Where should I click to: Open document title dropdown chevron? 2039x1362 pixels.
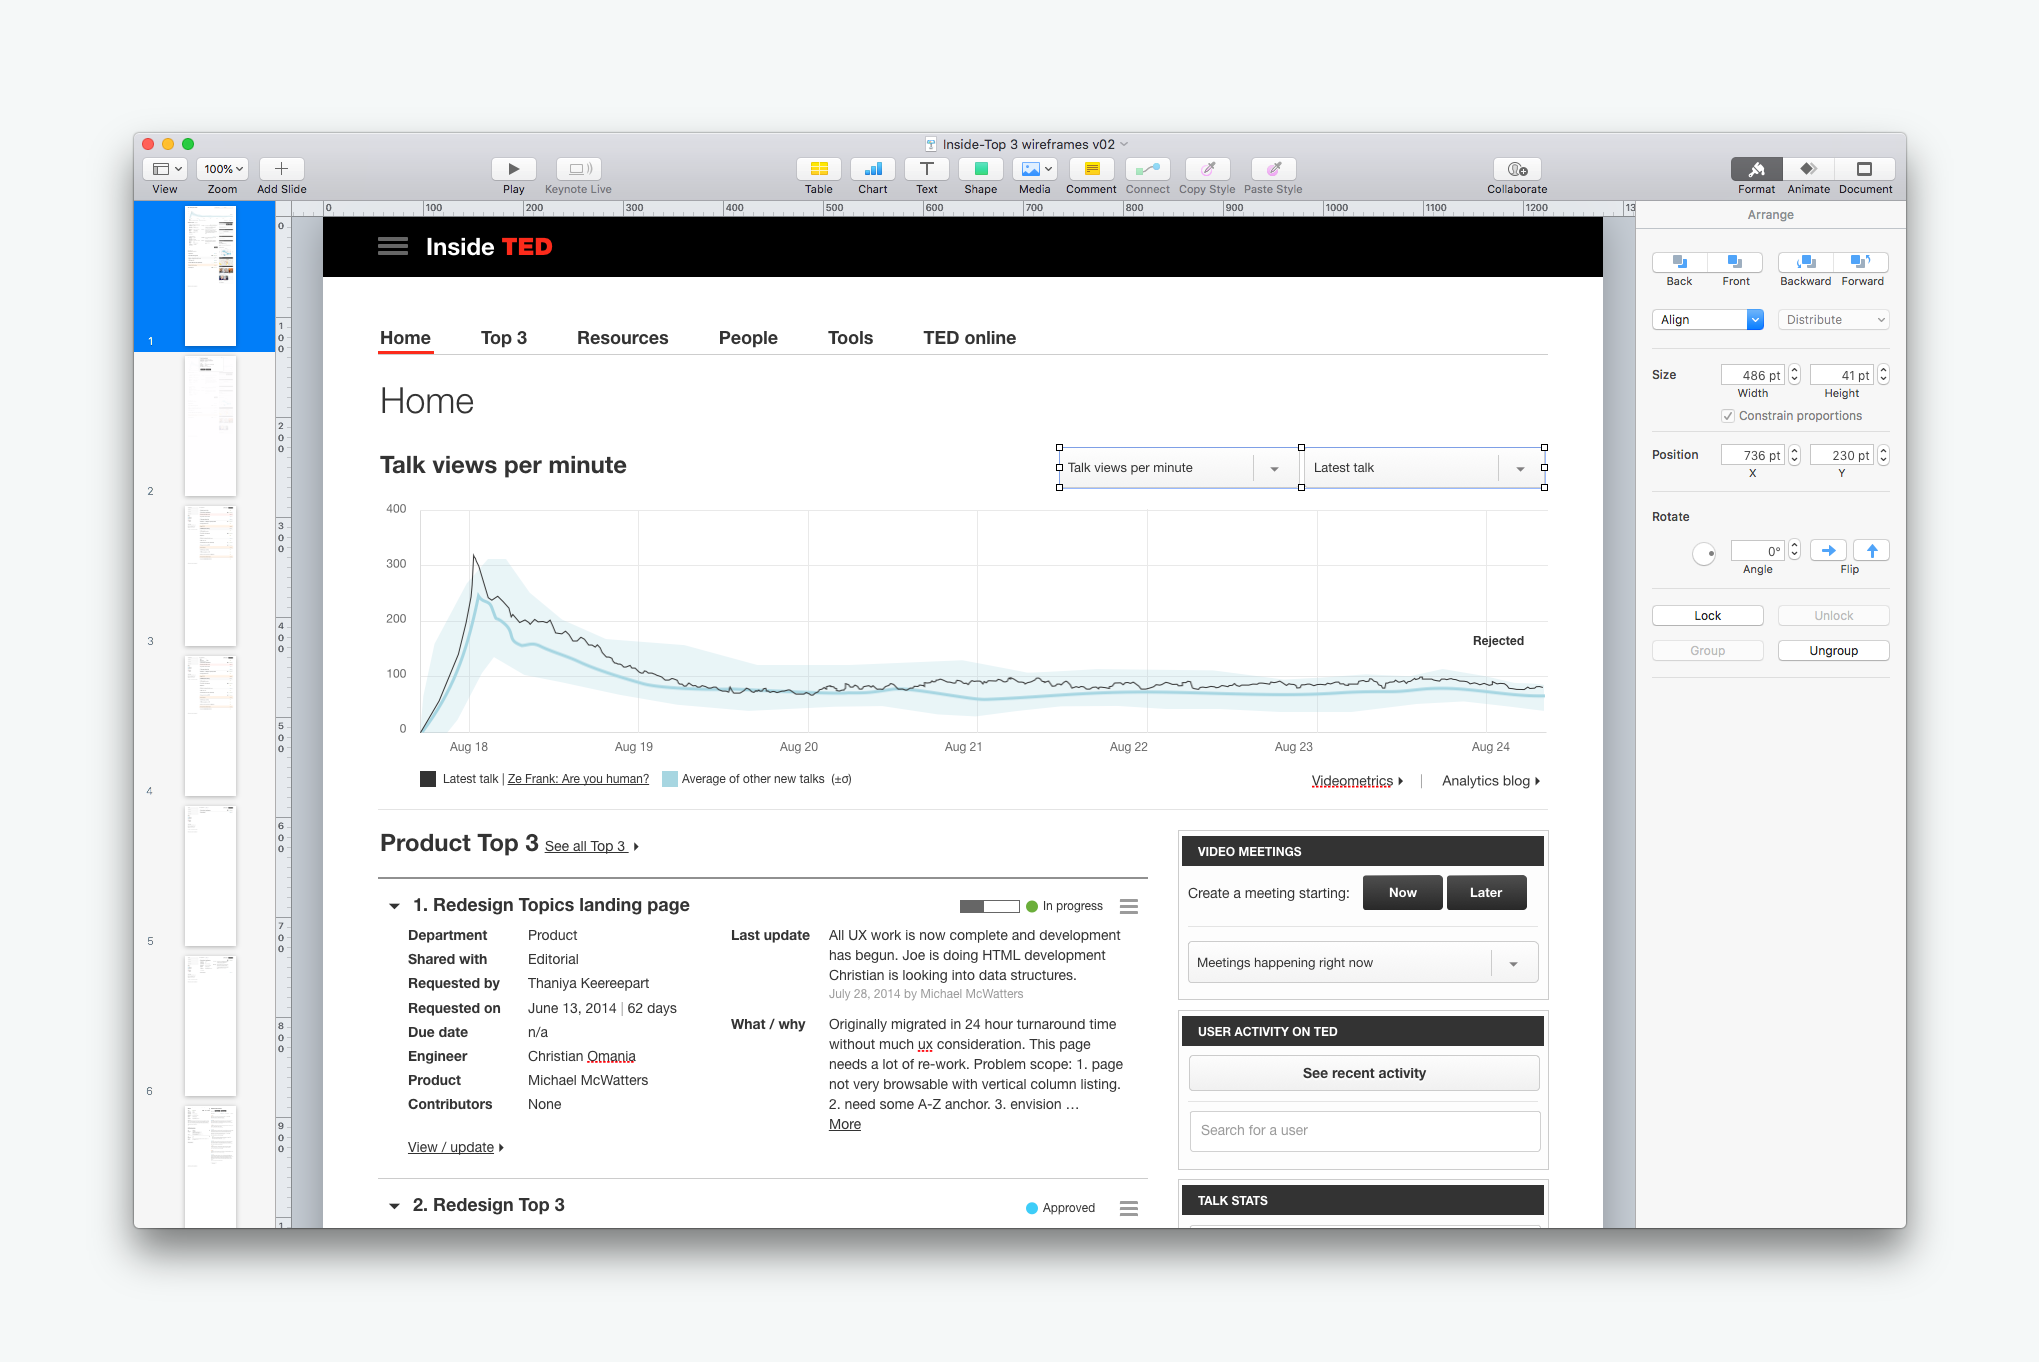(x=1124, y=144)
